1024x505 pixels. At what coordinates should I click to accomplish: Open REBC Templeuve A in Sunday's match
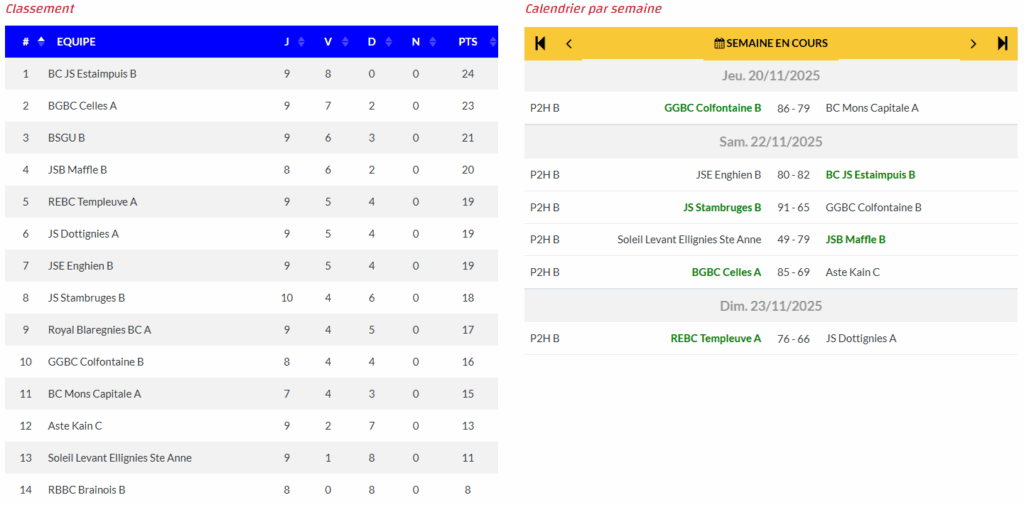point(715,338)
